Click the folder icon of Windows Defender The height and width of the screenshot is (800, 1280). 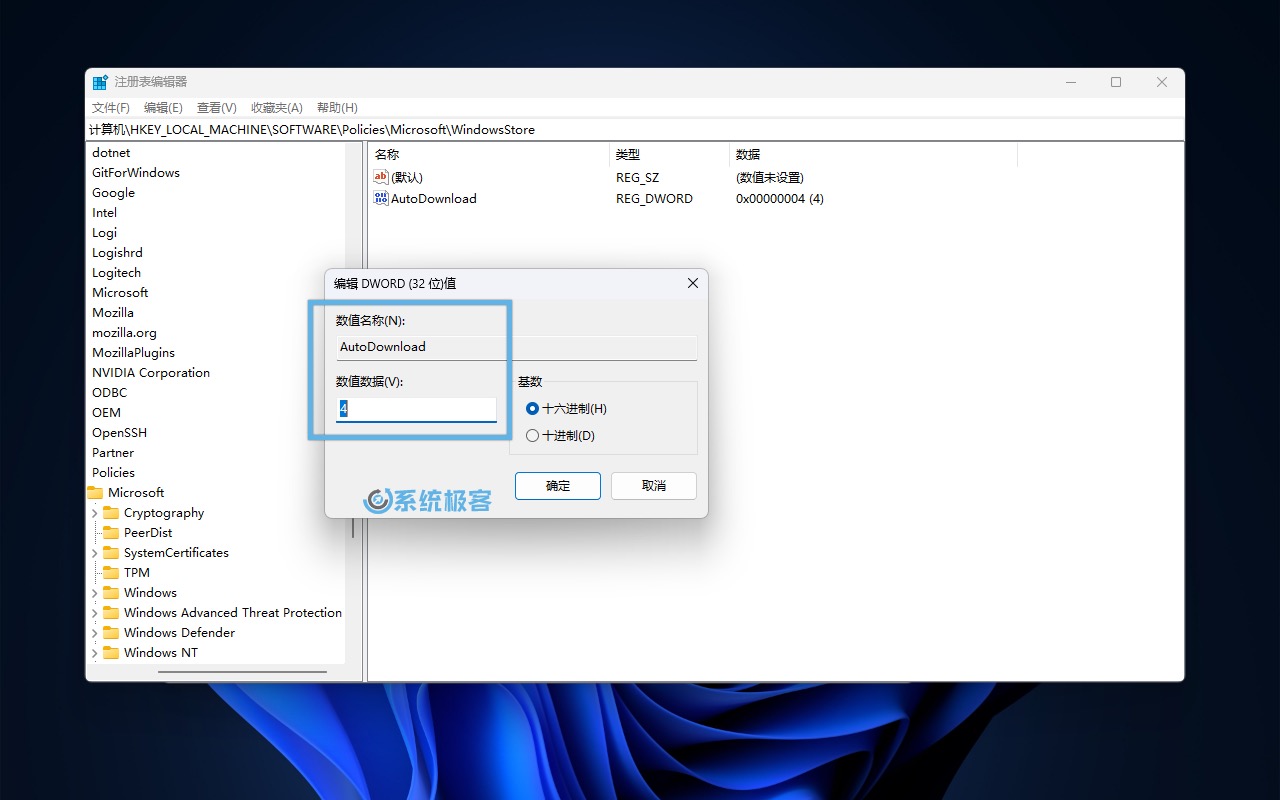pos(113,632)
